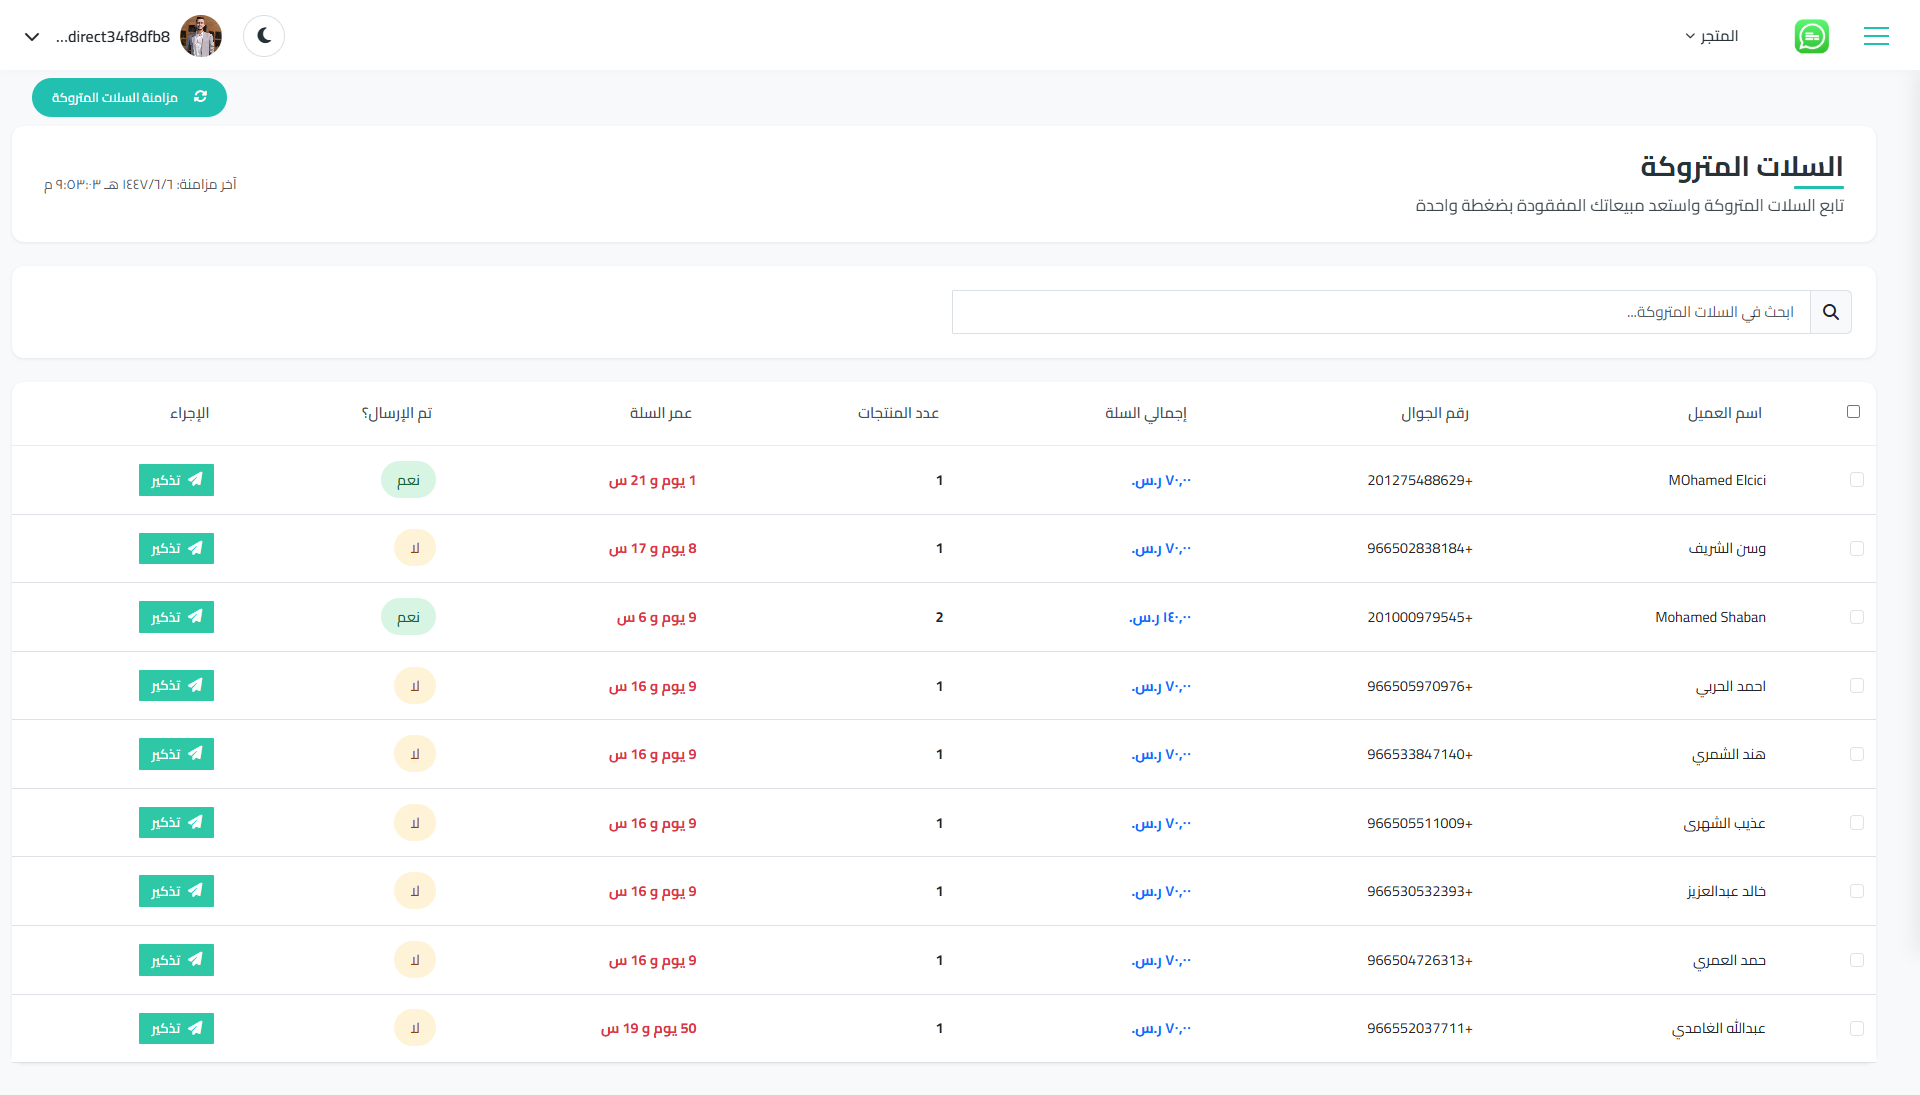Select the وسن الشريف row checkbox
This screenshot has width=1920, height=1095.
point(1856,548)
